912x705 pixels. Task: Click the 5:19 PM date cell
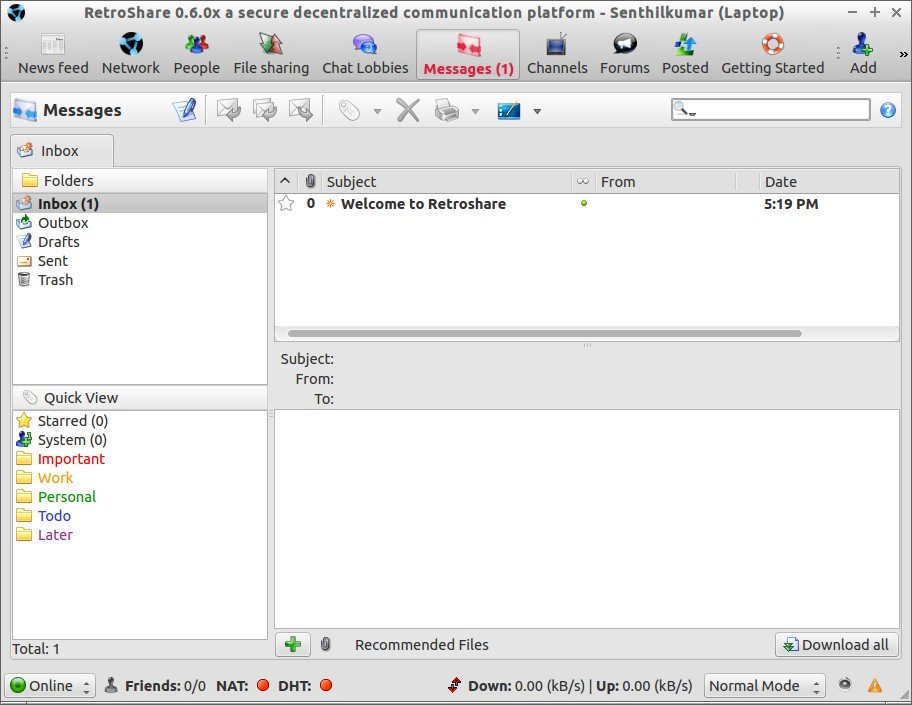[791, 204]
